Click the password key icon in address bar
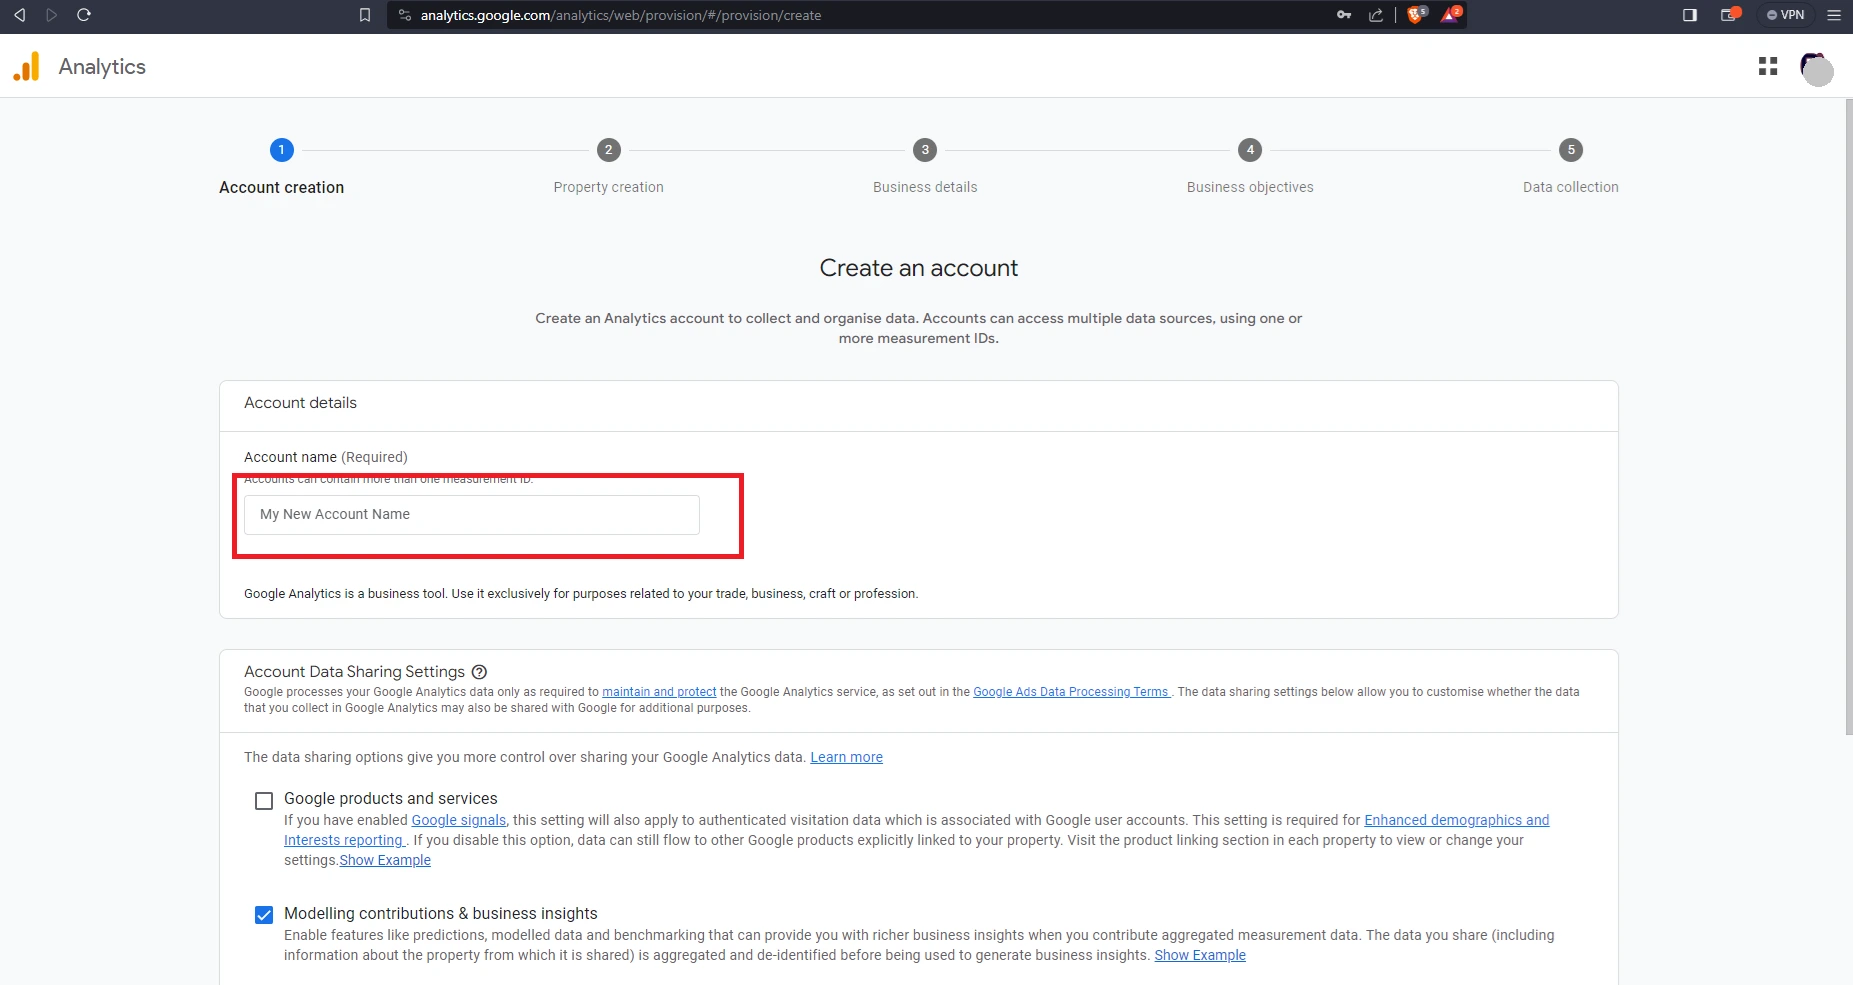This screenshot has height=985, width=1853. pyautogui.click(x=1345, y=15)
